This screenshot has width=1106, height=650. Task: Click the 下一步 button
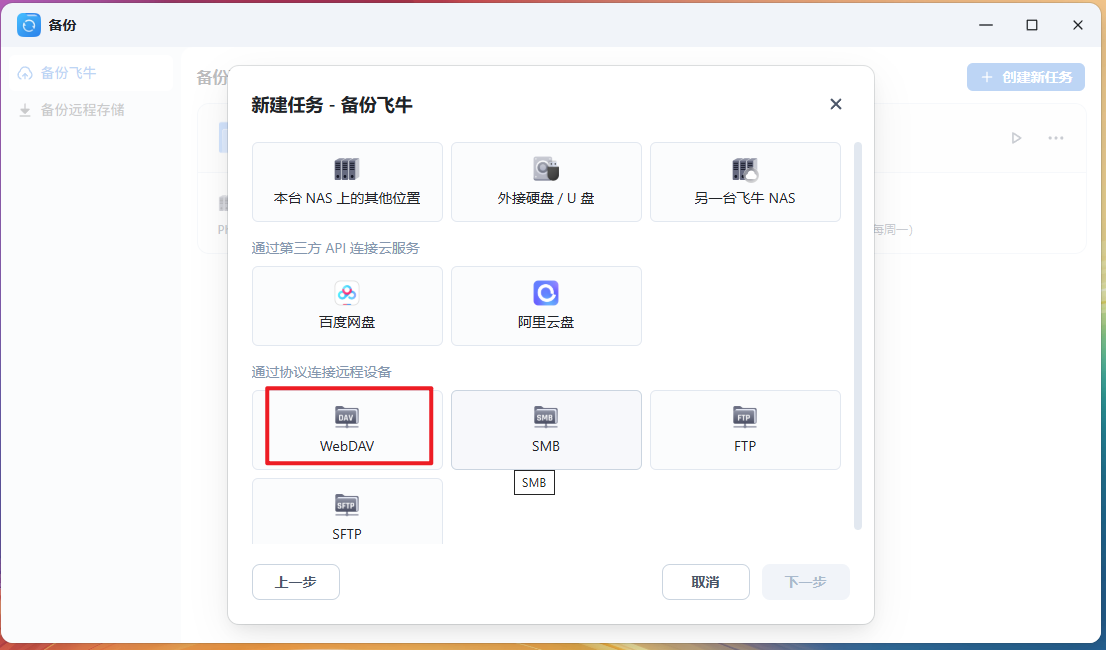(x=805, y=582)
